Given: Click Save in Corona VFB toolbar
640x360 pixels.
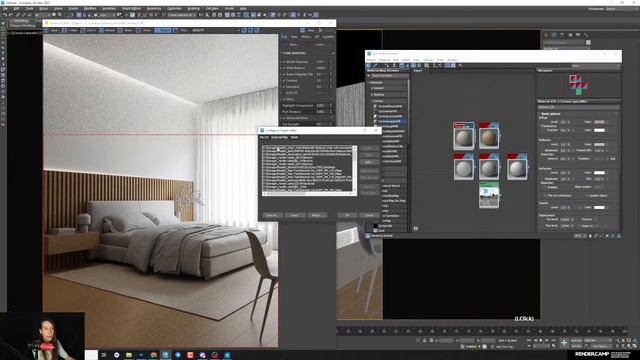Looking at the screenshot, I should coord(51,30).
